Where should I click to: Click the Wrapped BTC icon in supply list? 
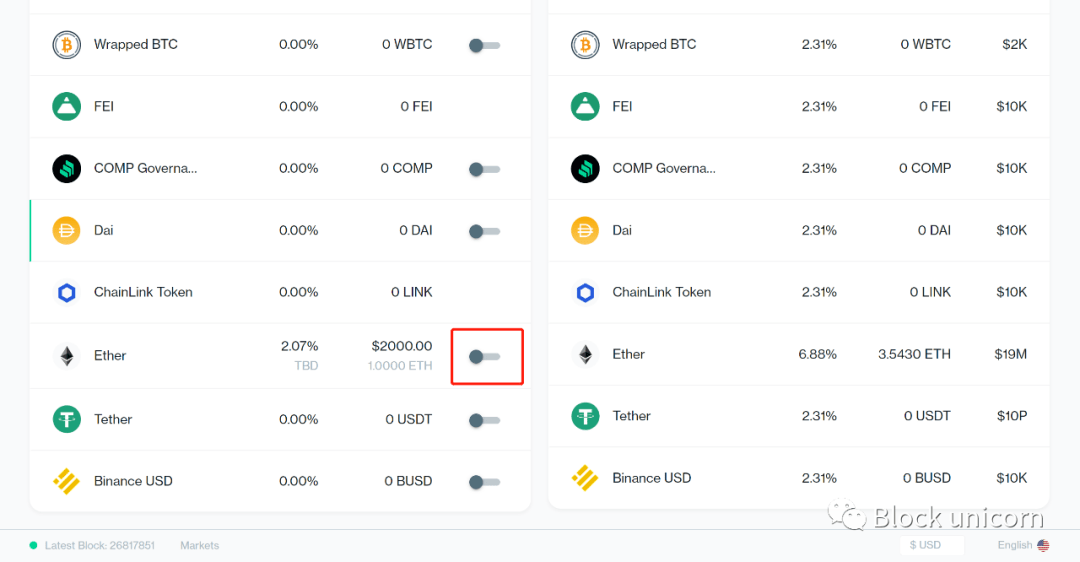click(67, 45)
